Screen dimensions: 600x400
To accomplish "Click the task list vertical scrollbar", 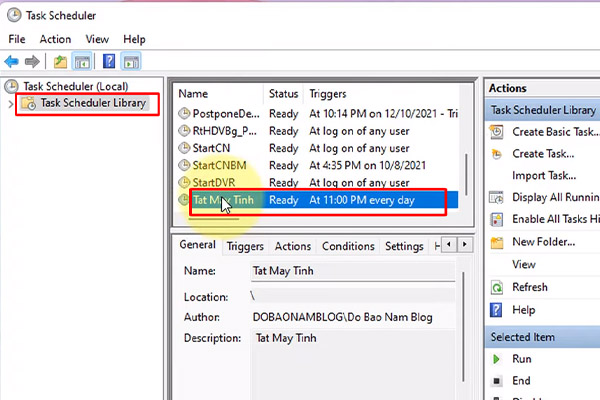I will pos(466,175).
